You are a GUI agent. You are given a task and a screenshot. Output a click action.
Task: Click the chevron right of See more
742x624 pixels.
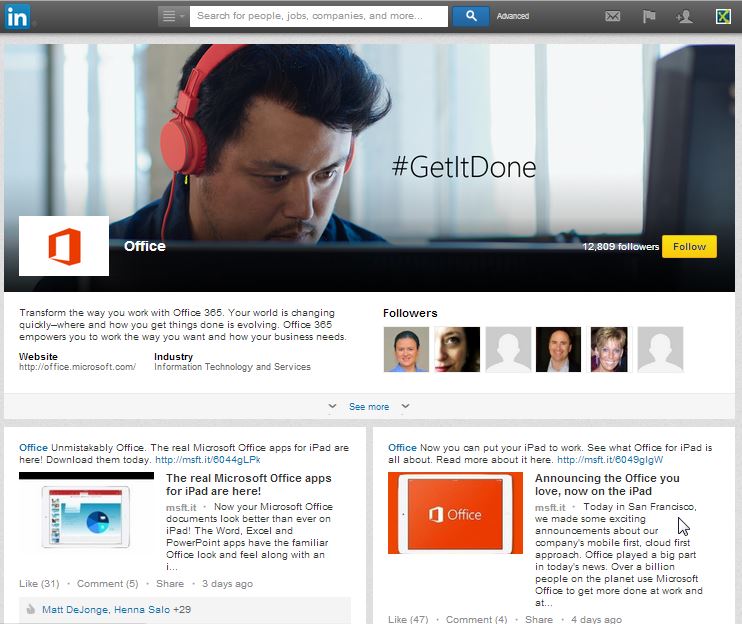point(406,406)
